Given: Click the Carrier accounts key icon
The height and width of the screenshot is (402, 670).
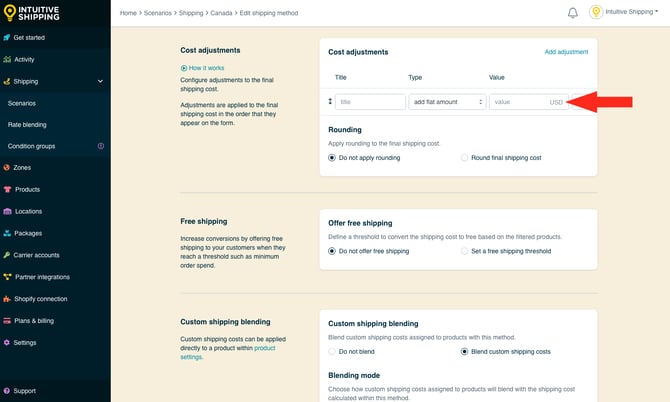Looking at the screenshot, I should [x=6, y=255].
